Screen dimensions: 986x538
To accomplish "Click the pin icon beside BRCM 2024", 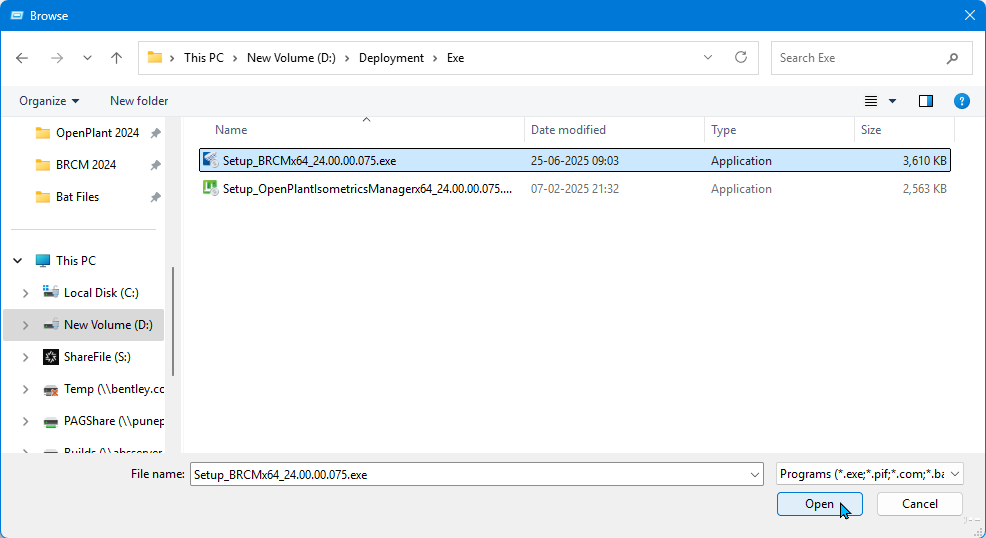I will point(155,165).
